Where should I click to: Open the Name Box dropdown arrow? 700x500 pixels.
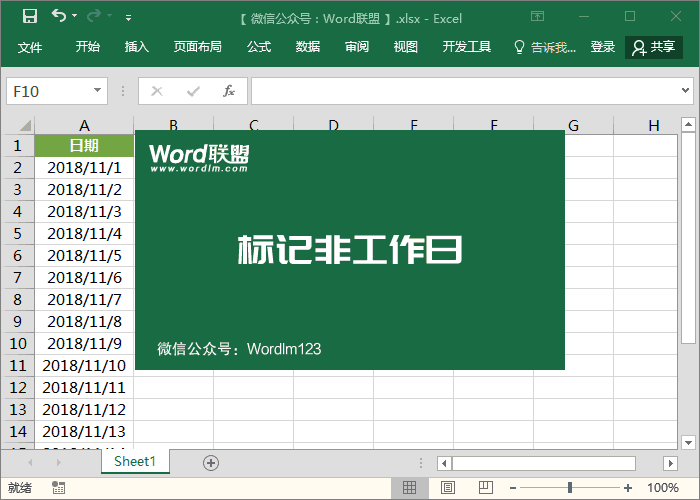tap(97, 91)
